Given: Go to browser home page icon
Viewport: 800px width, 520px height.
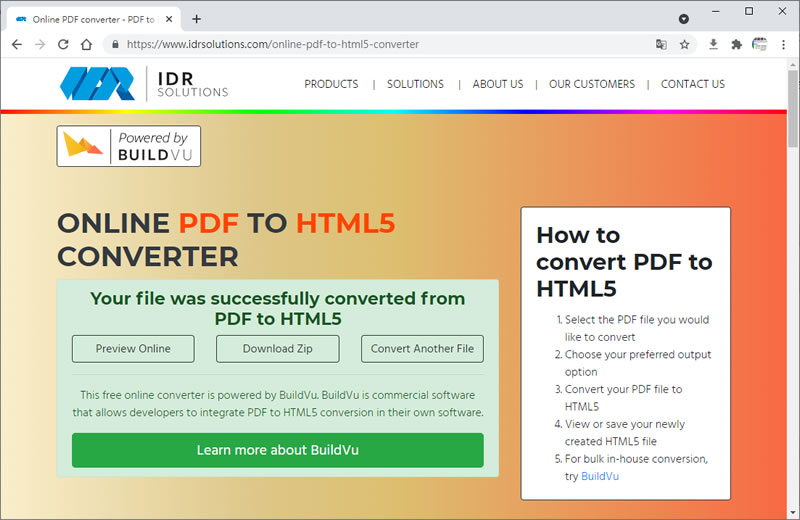Looking at the screenshot, I should [87, 44].
